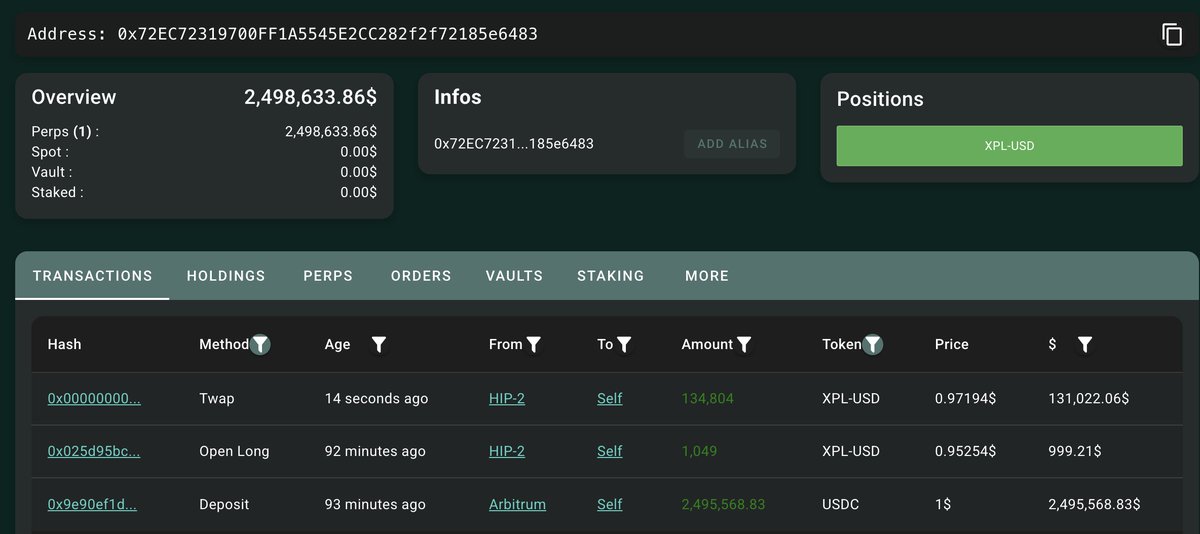Switch to the Holdings tab
This screenshot has width=1200, height=534.
pyautogui.click(x=226, y=276)
